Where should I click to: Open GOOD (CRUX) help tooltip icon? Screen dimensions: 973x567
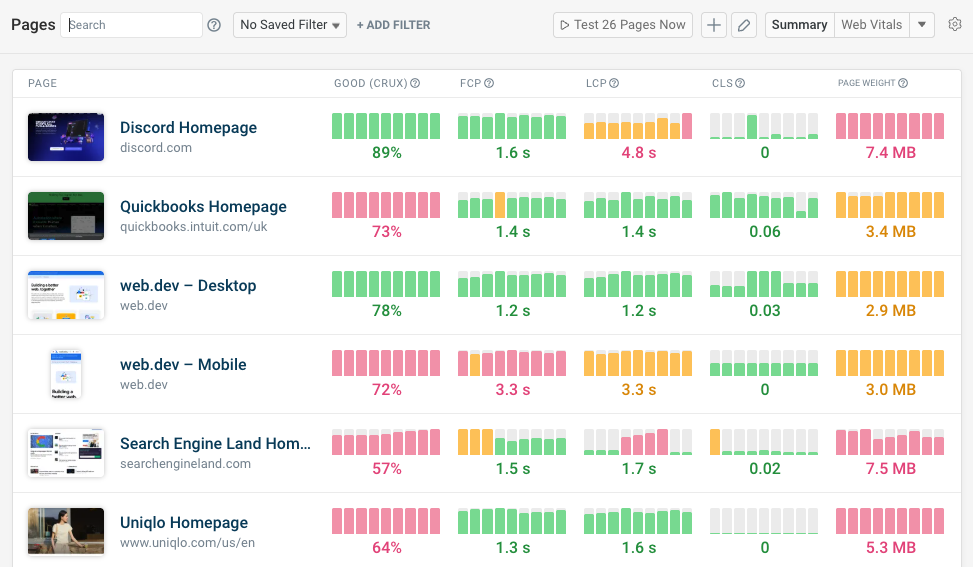(x=415, y=83)
